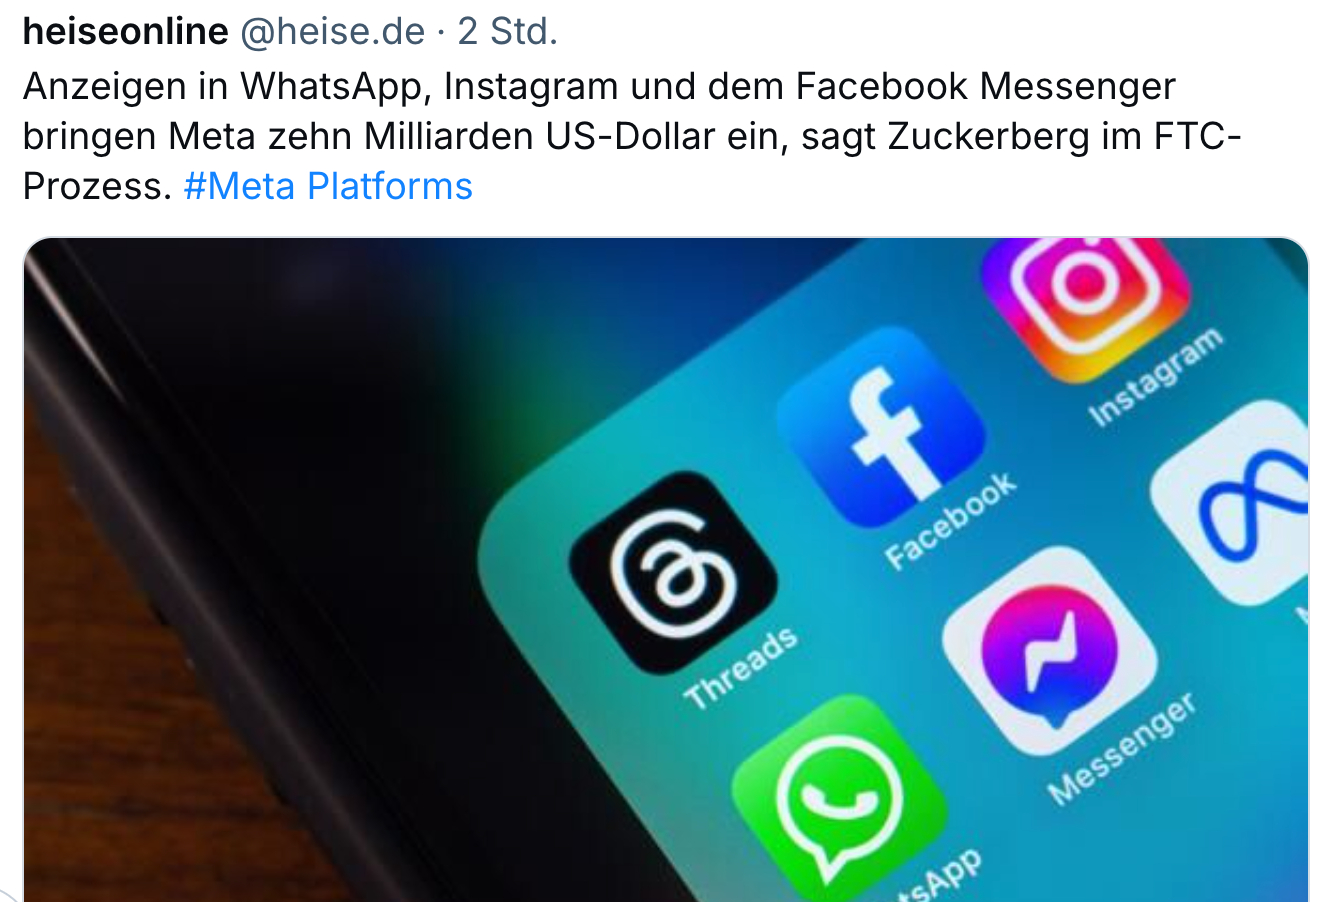This screenshot has width=1330, height=902.
Task: Click the 'Instagram' label under its icon
Action: tap(1155, 377)
